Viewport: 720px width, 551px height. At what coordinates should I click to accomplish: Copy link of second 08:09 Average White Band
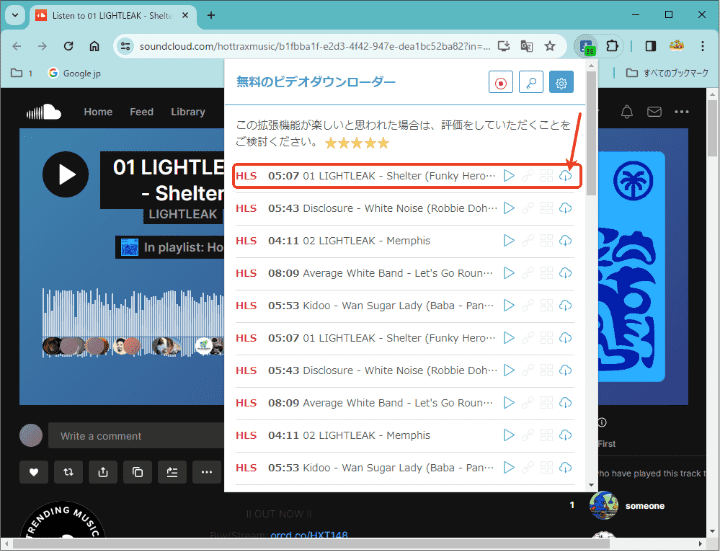pyautogui.click(x=528, y=403)
